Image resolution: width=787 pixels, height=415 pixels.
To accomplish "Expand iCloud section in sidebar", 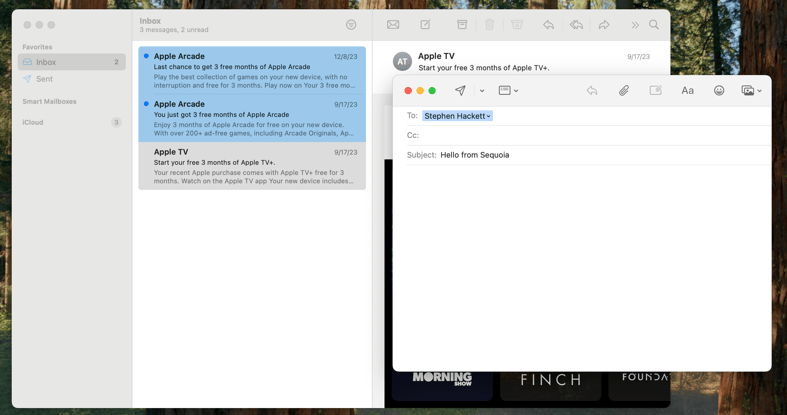I will tap(33, 122).
